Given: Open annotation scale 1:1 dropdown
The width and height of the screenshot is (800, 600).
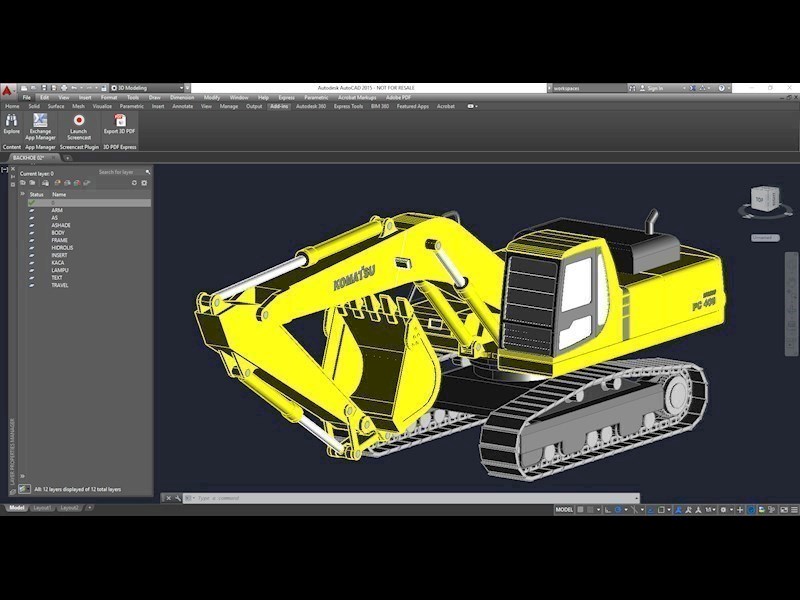Looking at the screenshot, I should 710,509.
